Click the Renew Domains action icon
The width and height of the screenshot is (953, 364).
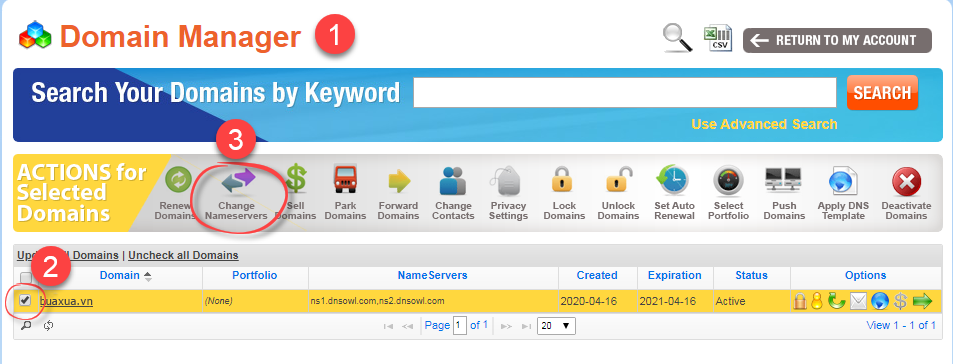click(x=179, y=180)
